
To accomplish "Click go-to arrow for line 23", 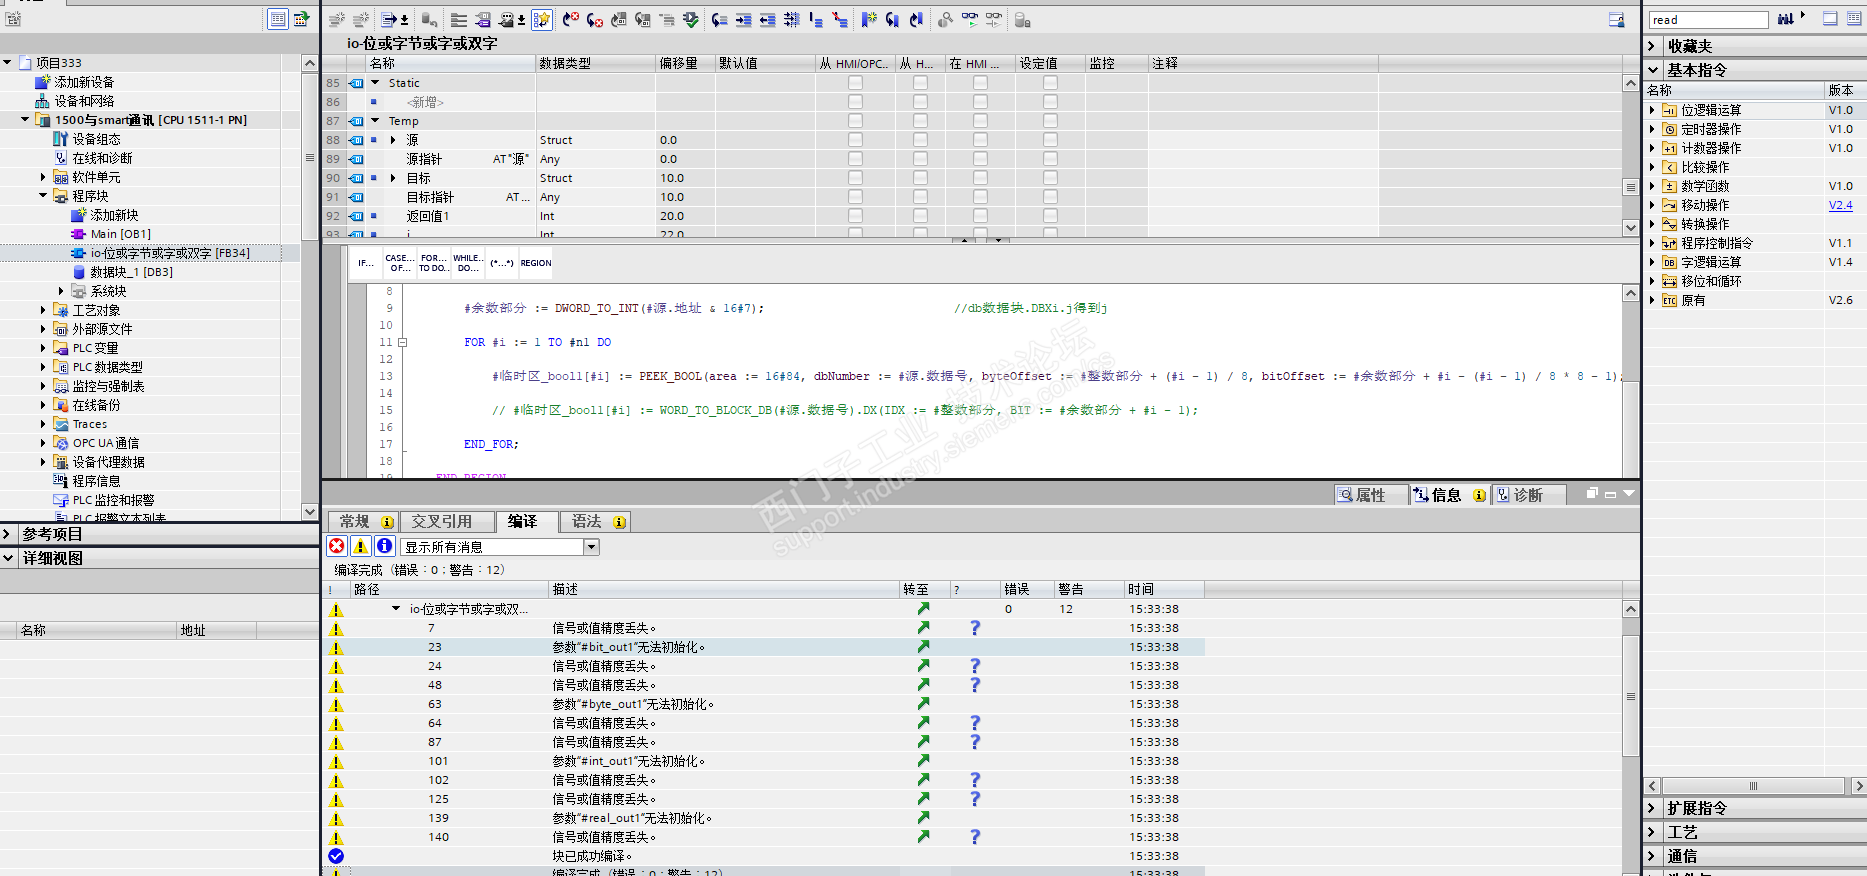I will (923, 647).
